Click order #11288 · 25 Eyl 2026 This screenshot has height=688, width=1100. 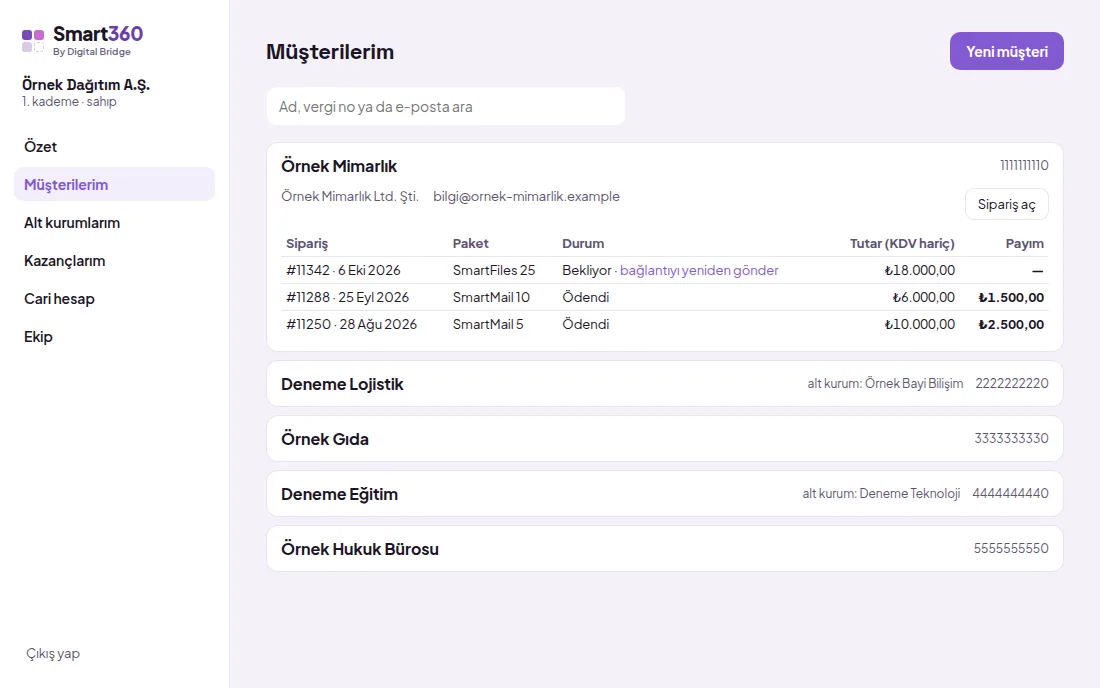pyautogui.click(x=347, y=297)
